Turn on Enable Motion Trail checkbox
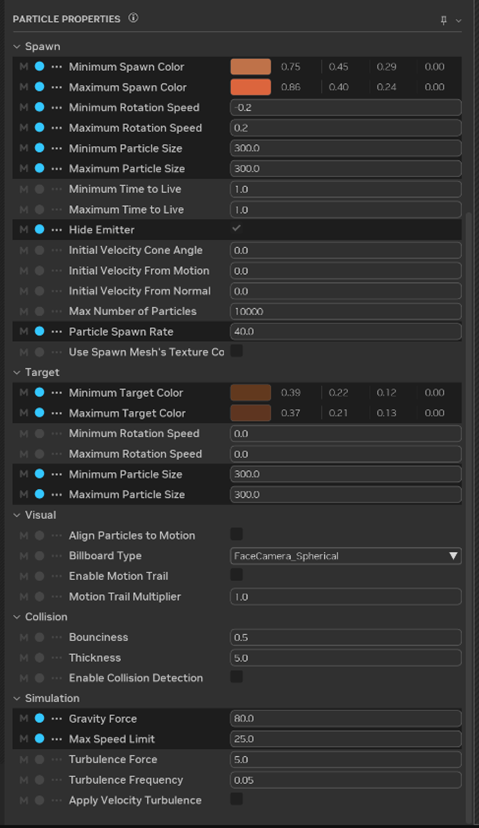479x828 pixels. [x=237, y=575]
